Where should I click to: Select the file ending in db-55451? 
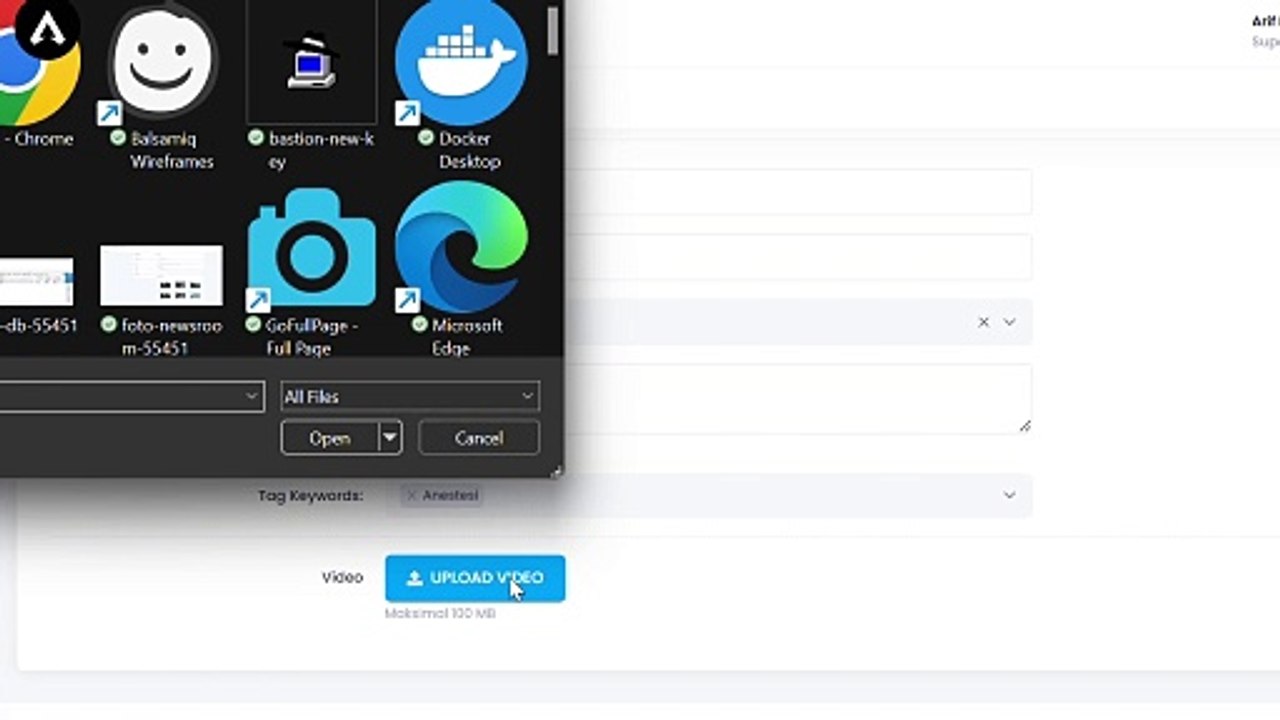(37, 290)
